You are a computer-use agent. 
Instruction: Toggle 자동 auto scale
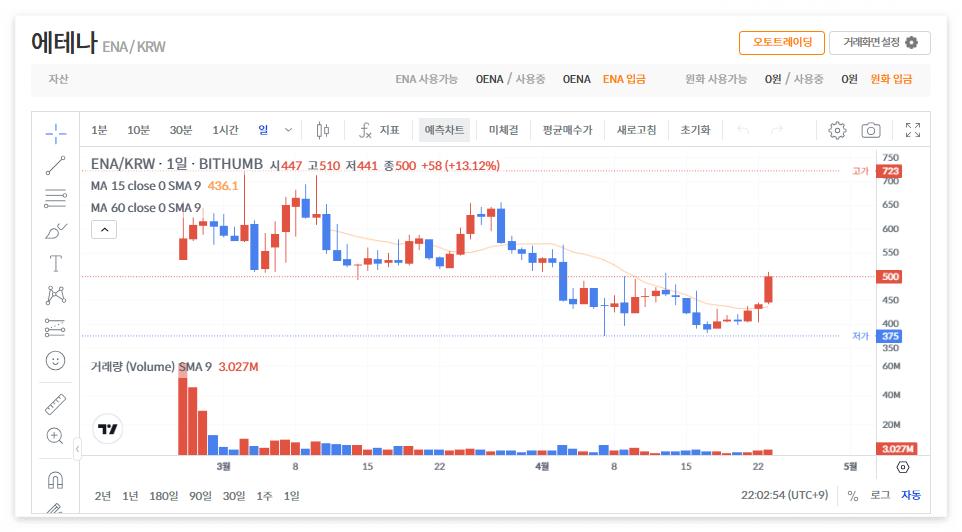911,495
